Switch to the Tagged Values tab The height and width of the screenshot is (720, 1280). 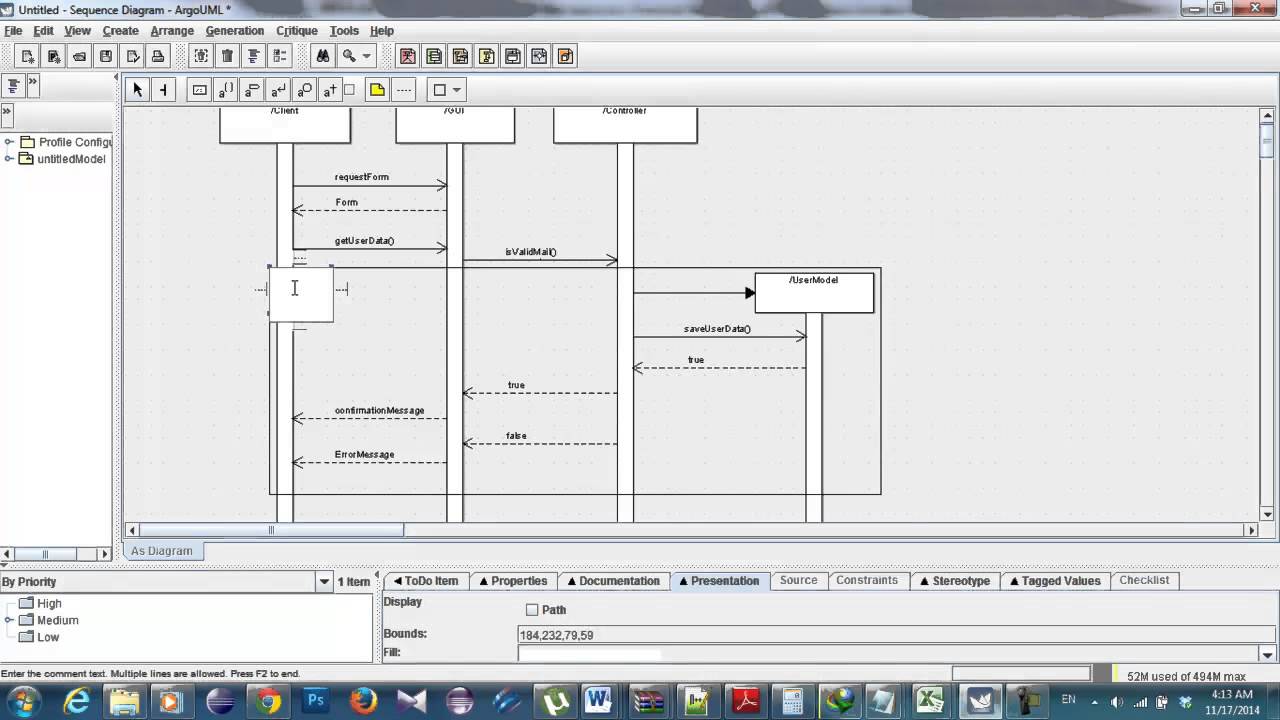[1054, 581]
